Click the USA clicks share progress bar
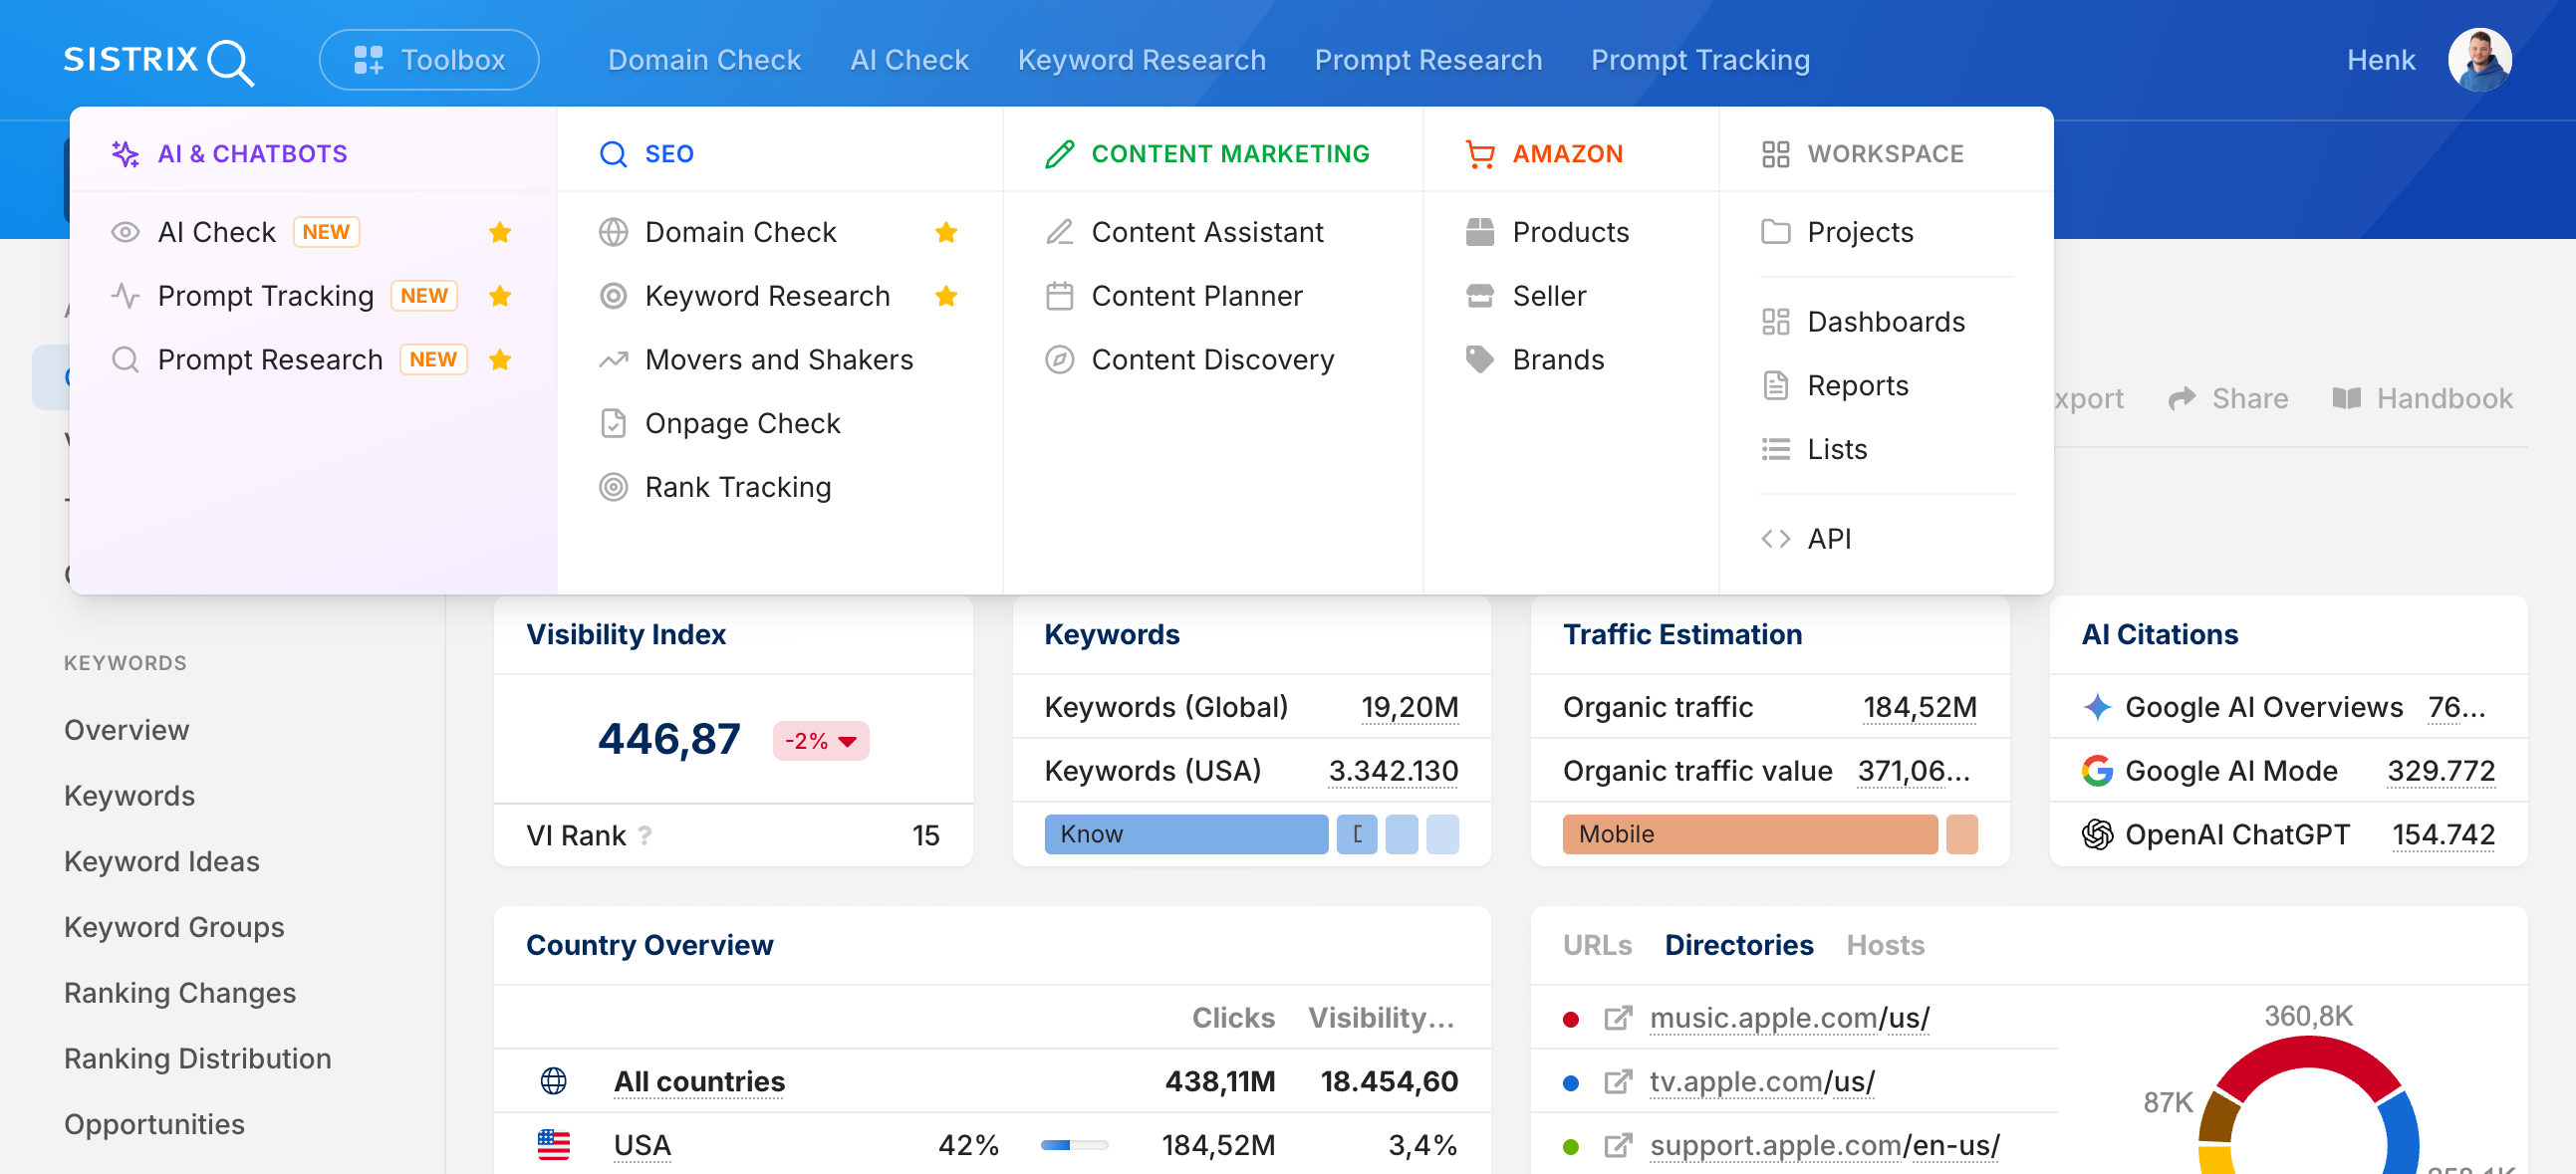2576x1174 pixels. 1074,1146
